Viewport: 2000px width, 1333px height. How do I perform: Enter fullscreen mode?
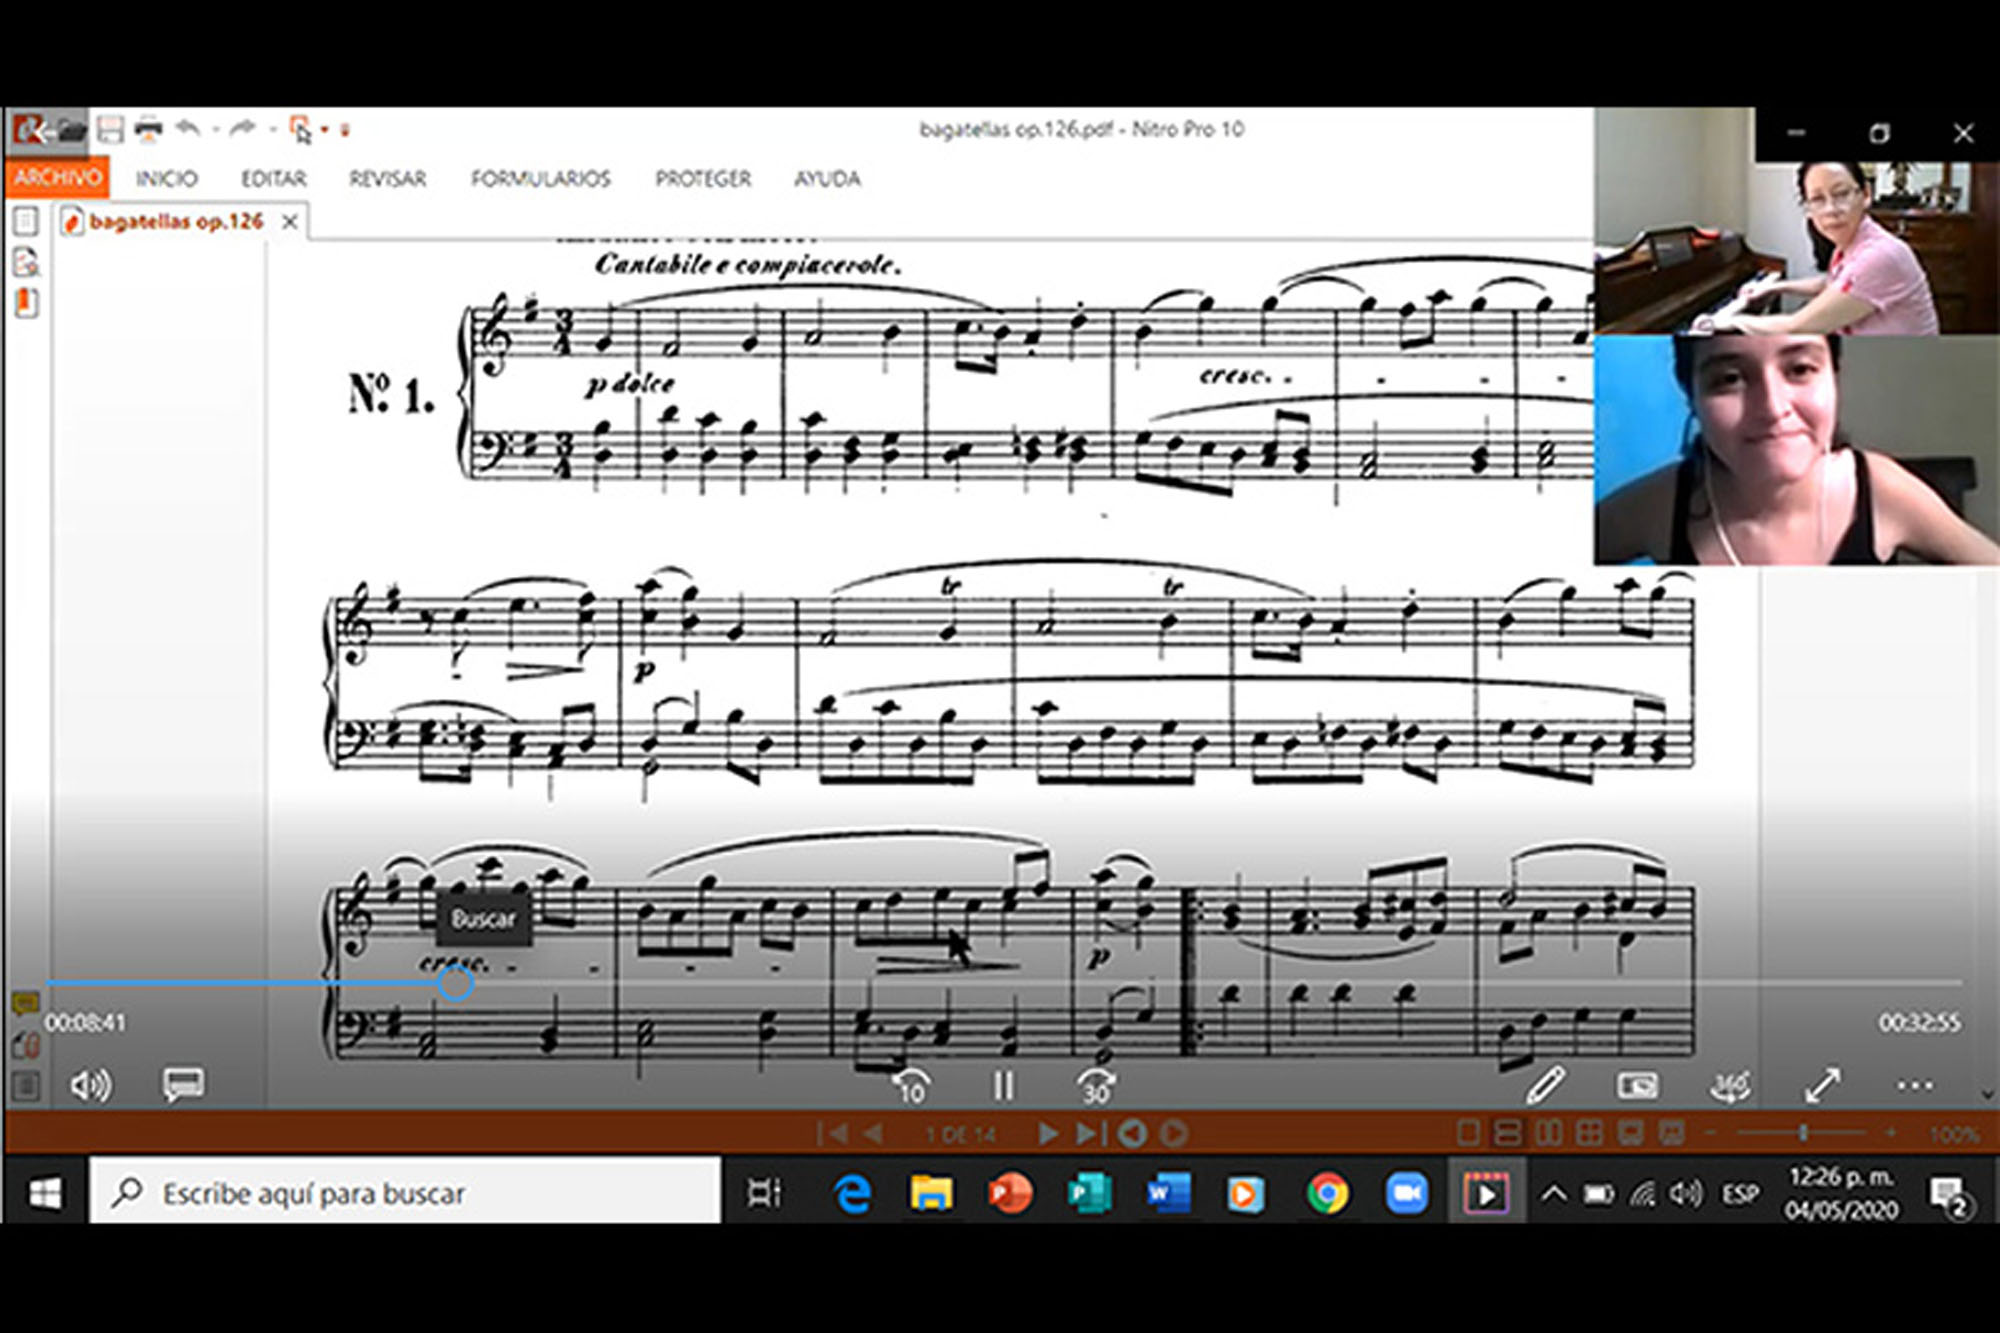coord(1822,1085)
